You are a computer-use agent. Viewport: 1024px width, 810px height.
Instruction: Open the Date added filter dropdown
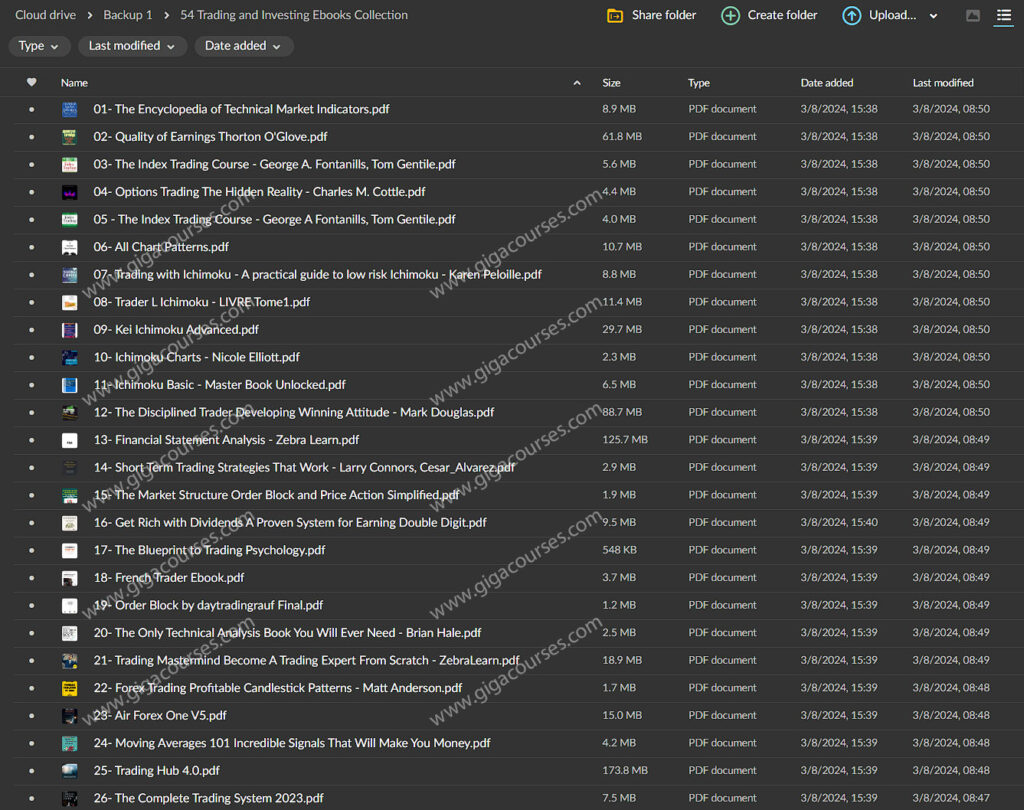(x=243, y=46)
